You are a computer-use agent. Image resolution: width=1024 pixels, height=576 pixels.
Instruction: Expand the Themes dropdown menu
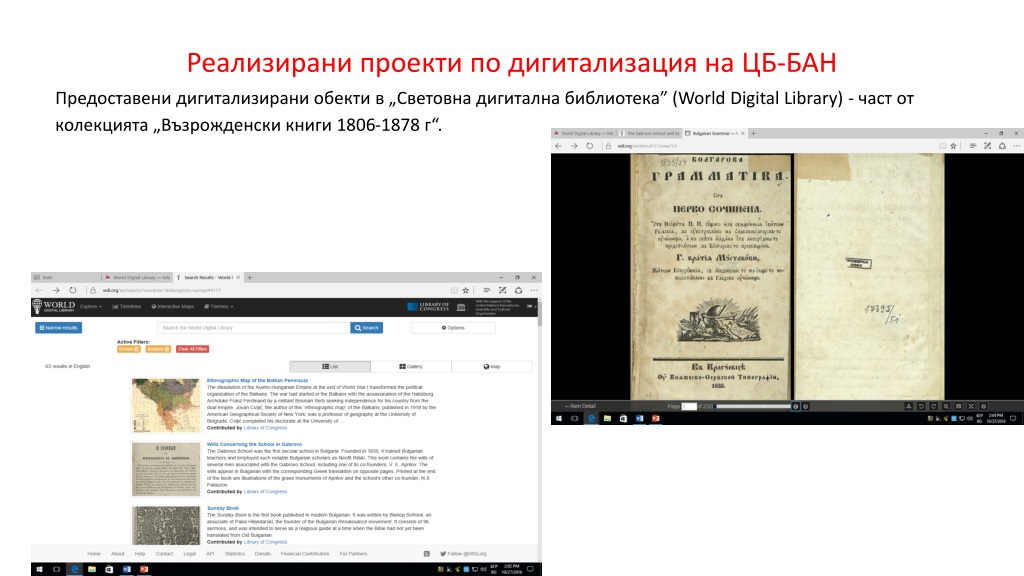[218, 306]
